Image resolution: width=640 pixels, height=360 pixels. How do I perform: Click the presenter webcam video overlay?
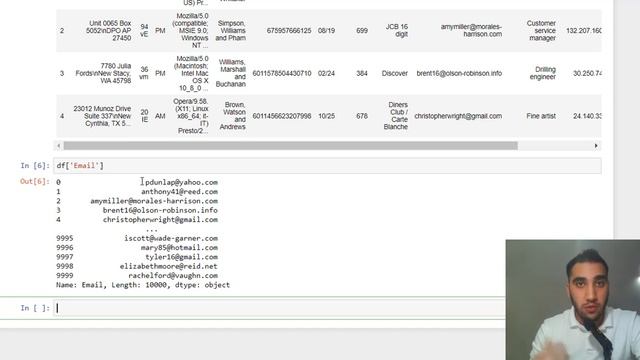click(573, 300)
